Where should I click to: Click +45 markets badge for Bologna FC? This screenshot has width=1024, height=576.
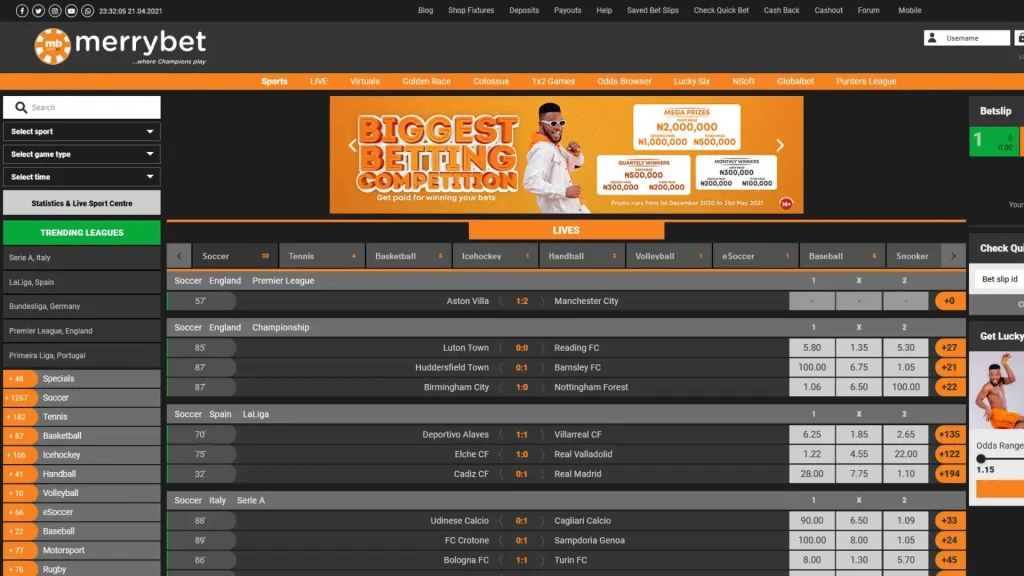tap(950, 560)
